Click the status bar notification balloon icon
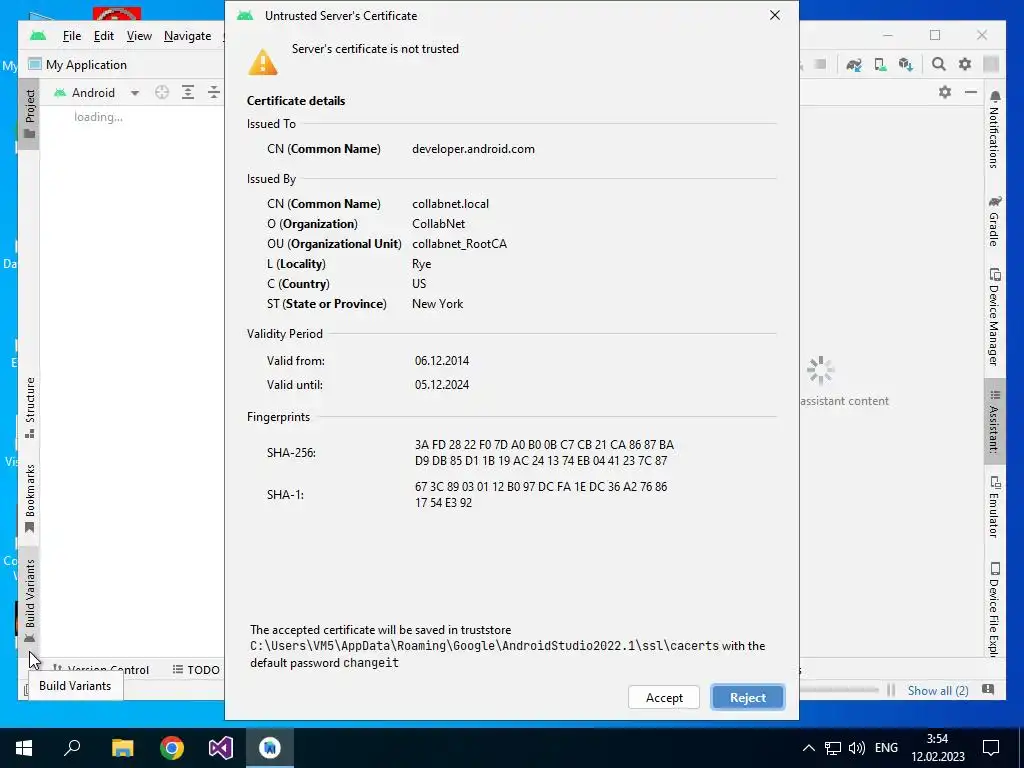This screenshot has height=768, width=1024. (x=988, y=690)
